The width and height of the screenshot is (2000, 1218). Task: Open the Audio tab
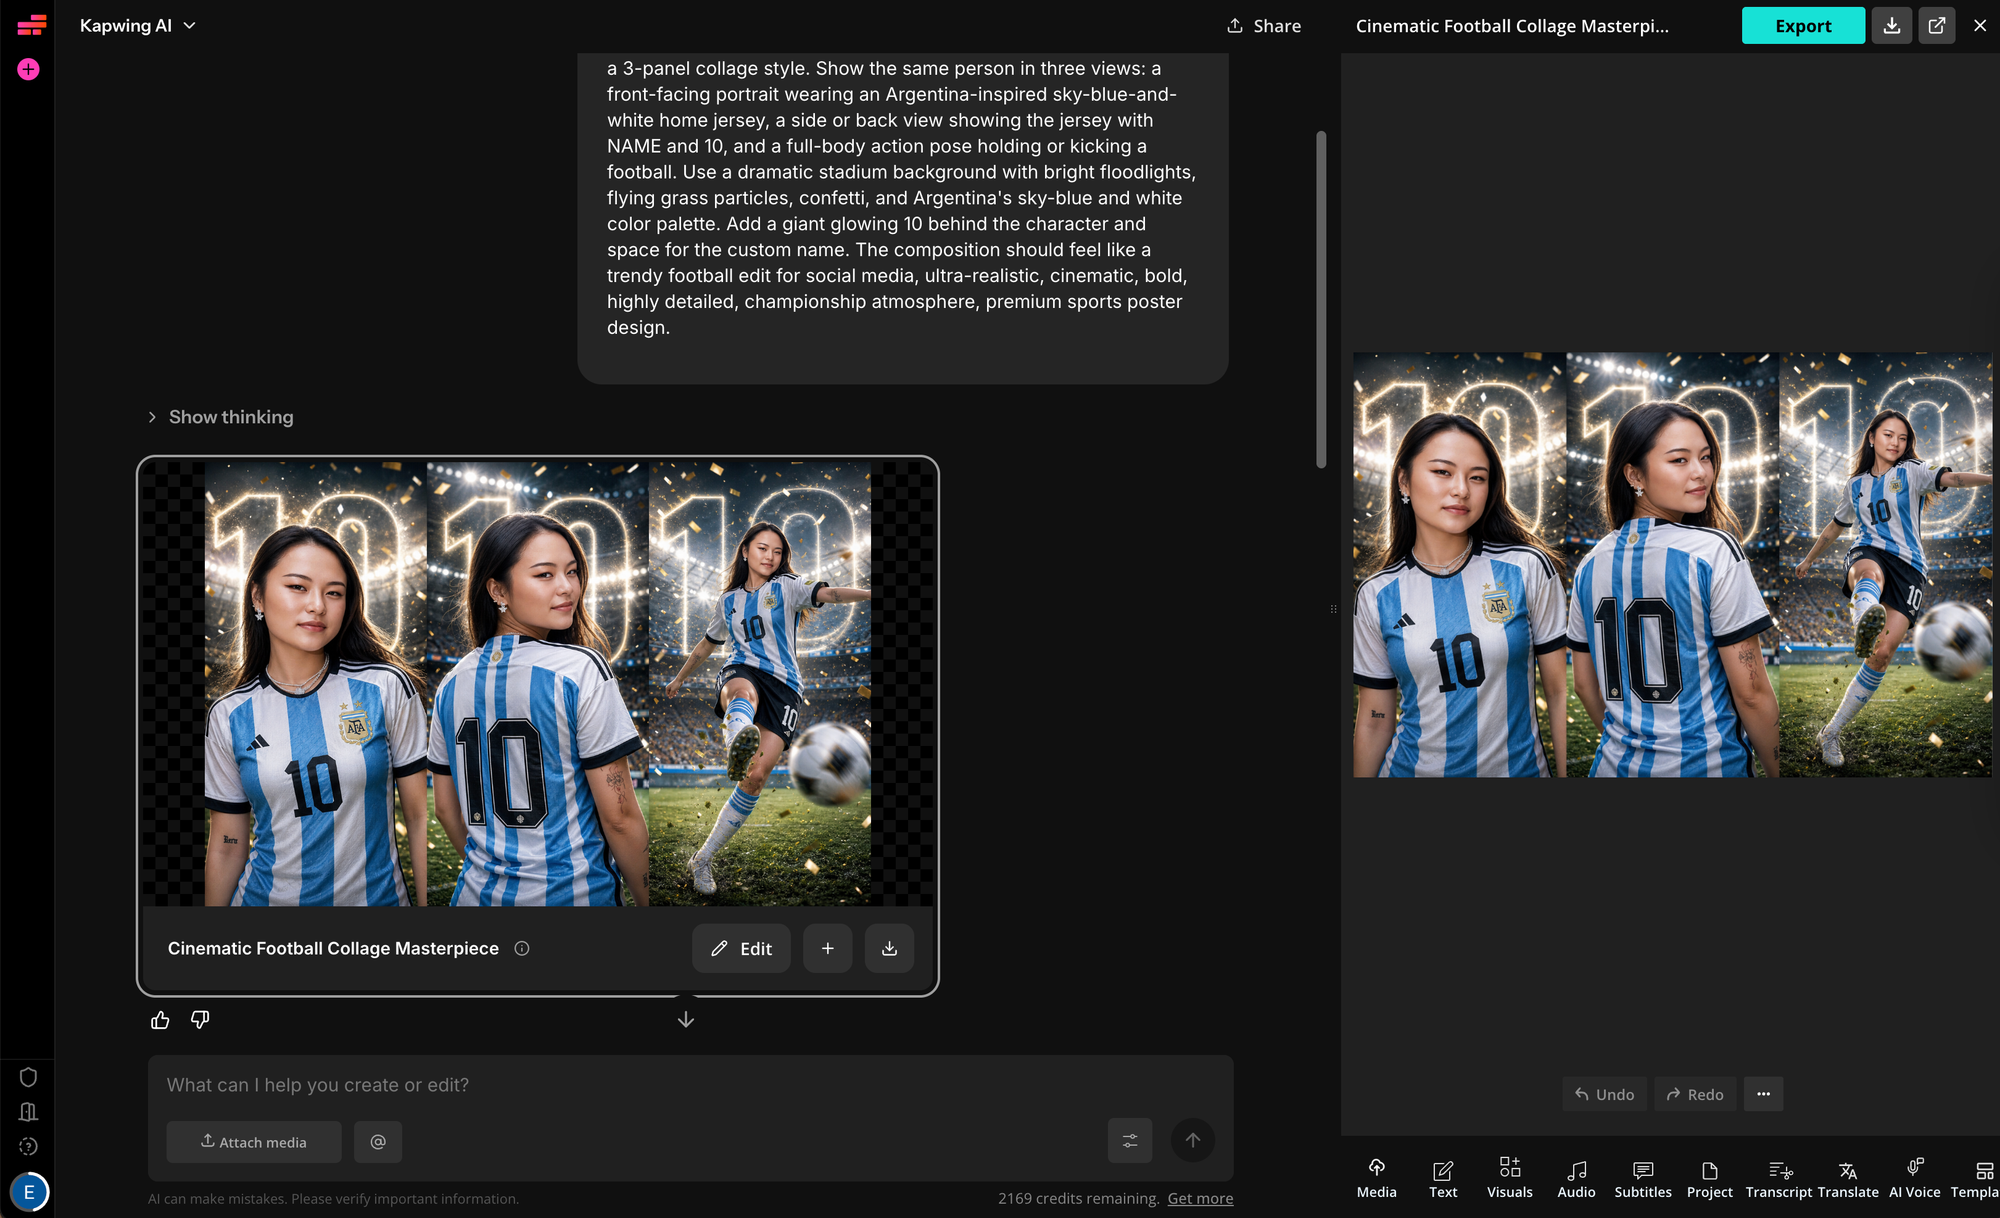[x=1577, y=1178]
